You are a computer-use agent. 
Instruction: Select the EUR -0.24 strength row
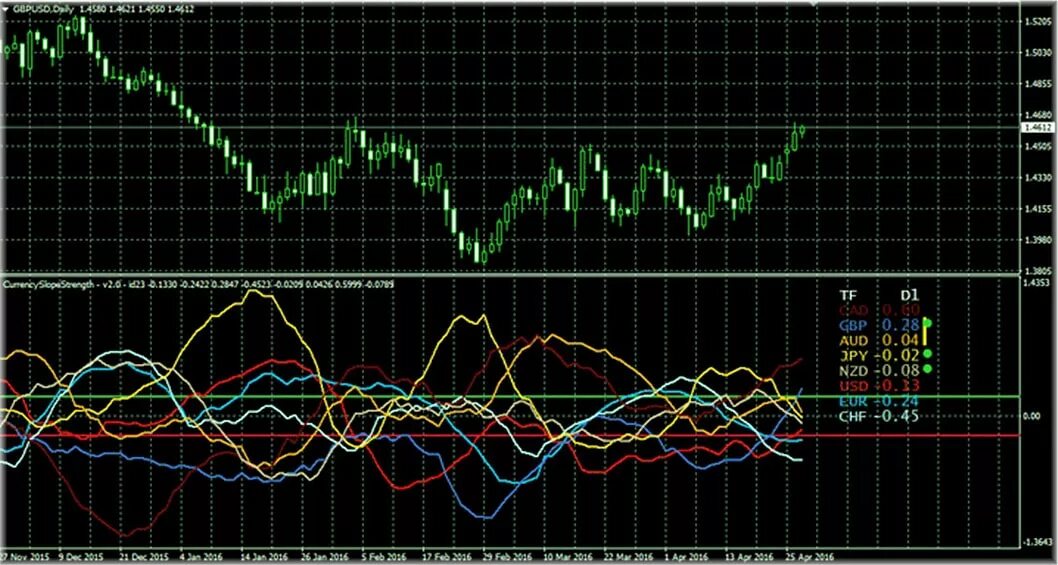[879, 400]
